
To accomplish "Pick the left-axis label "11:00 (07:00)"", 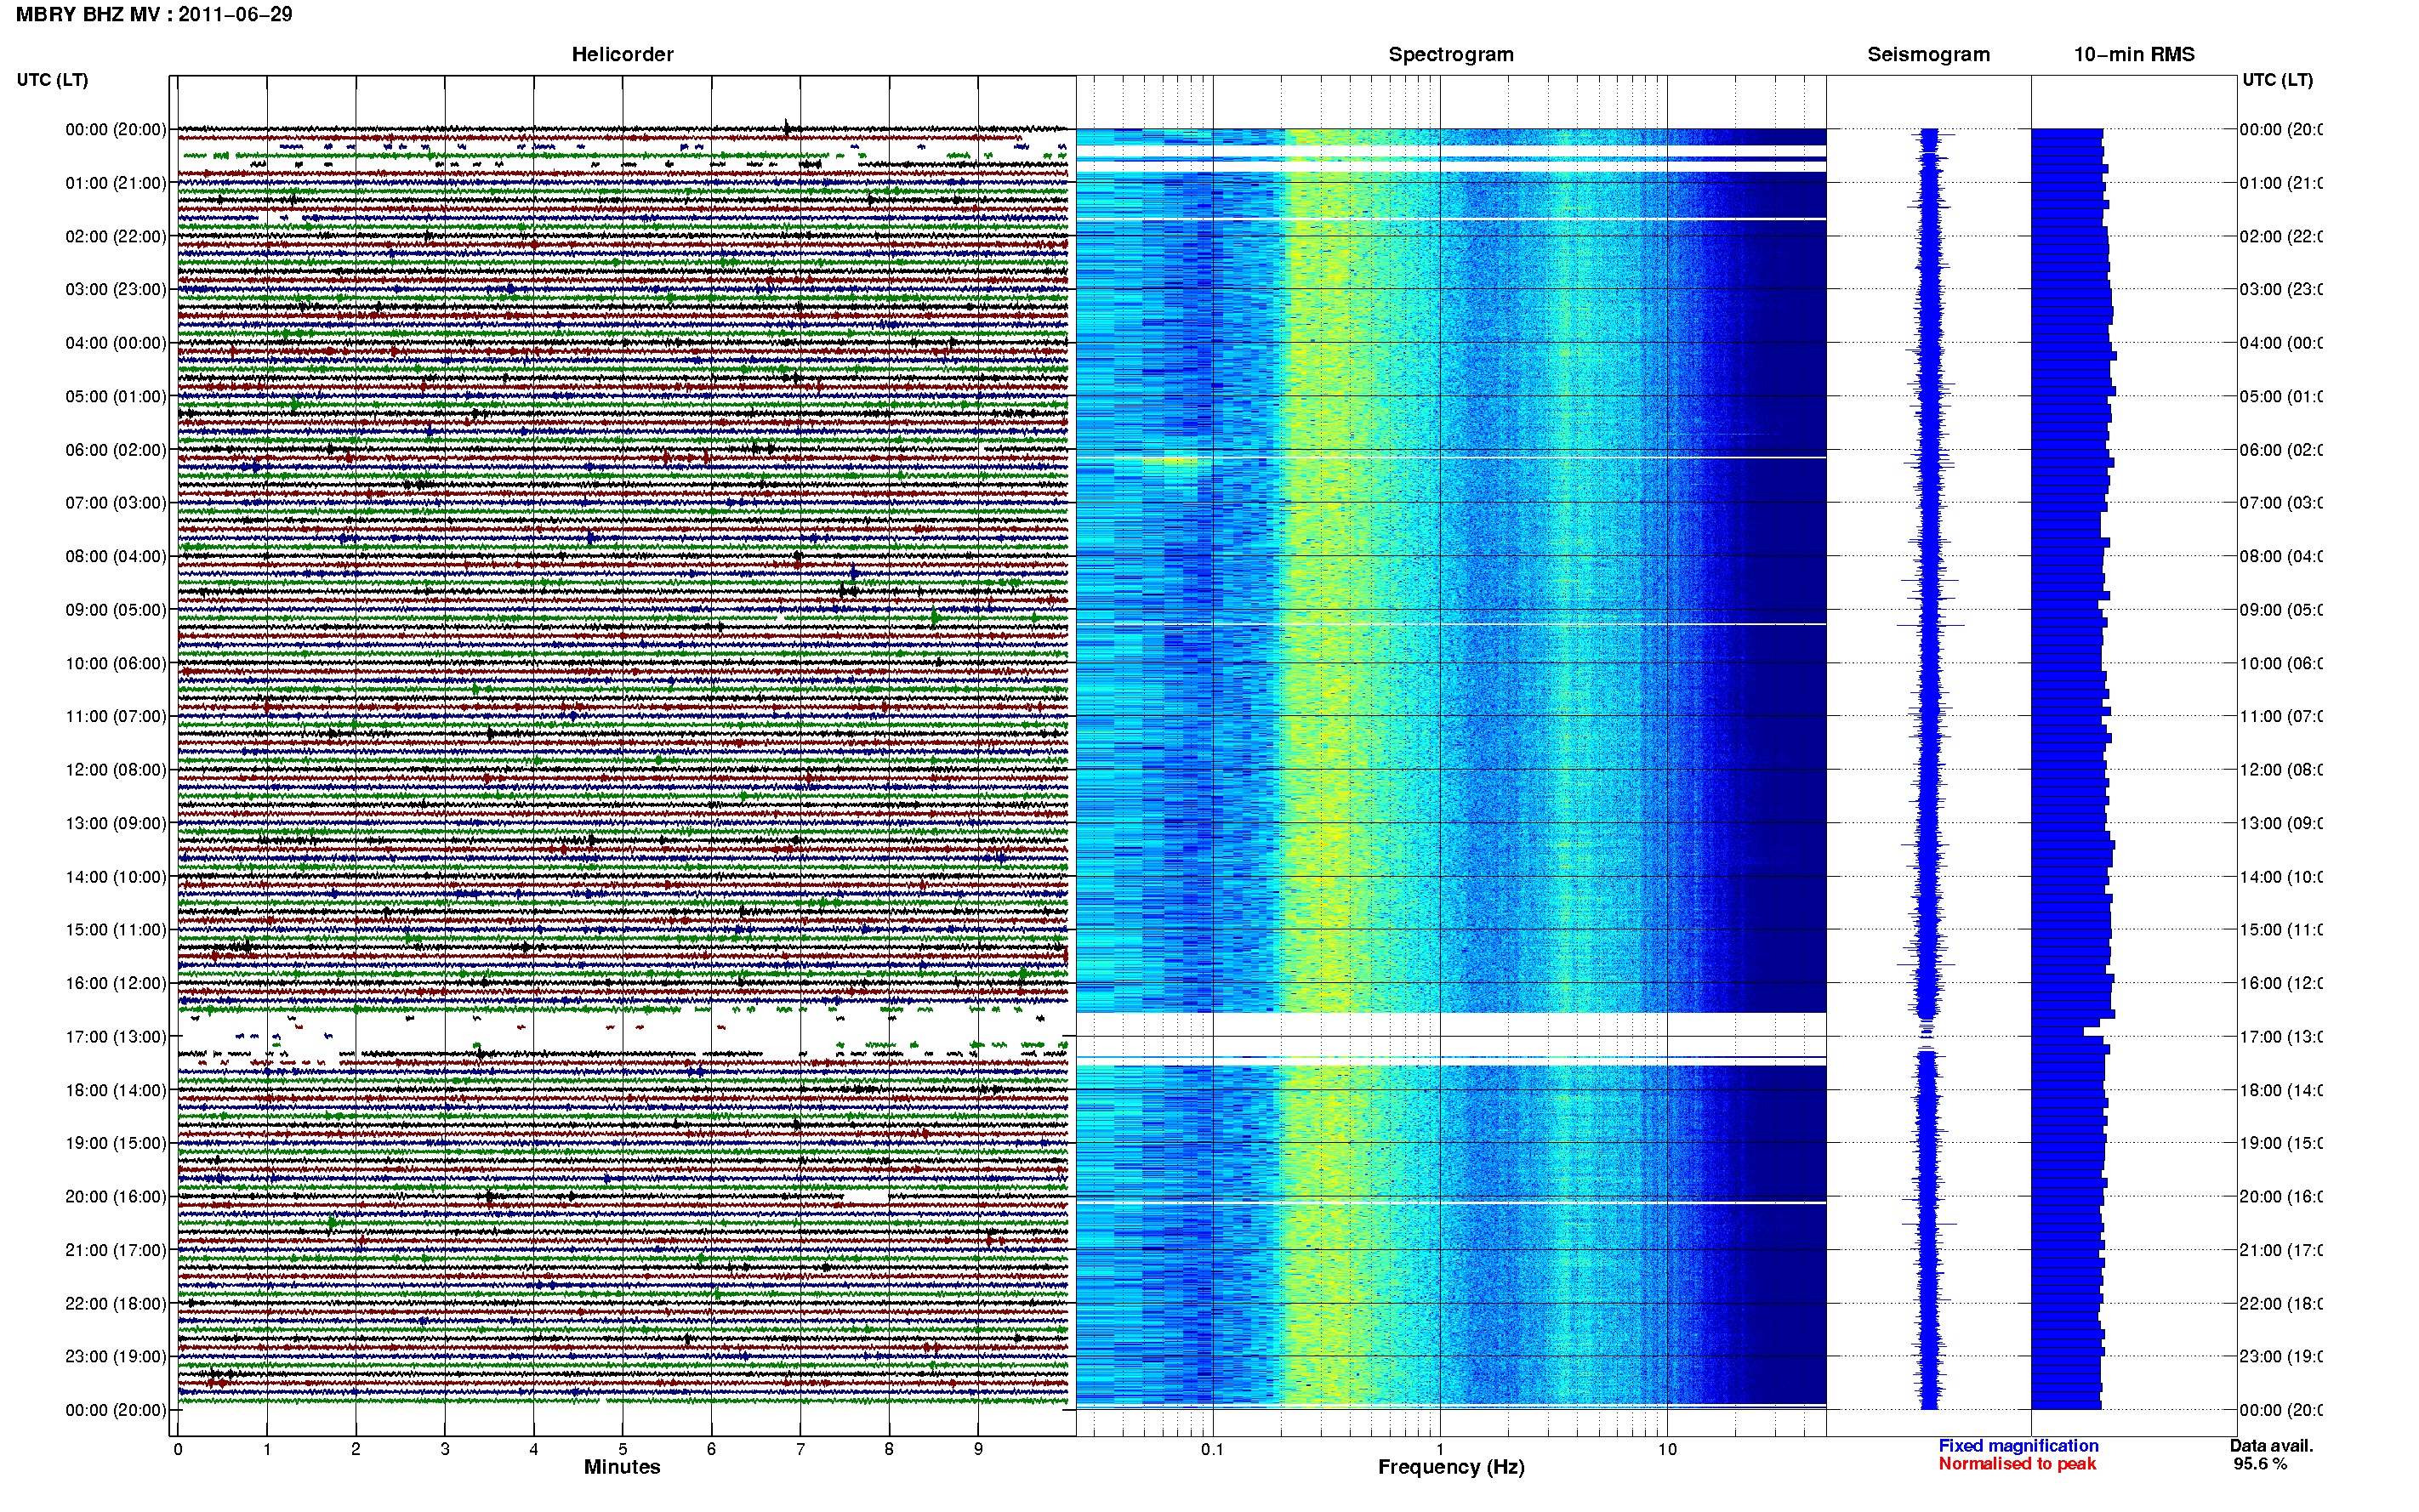I will (x=116, y=716).
